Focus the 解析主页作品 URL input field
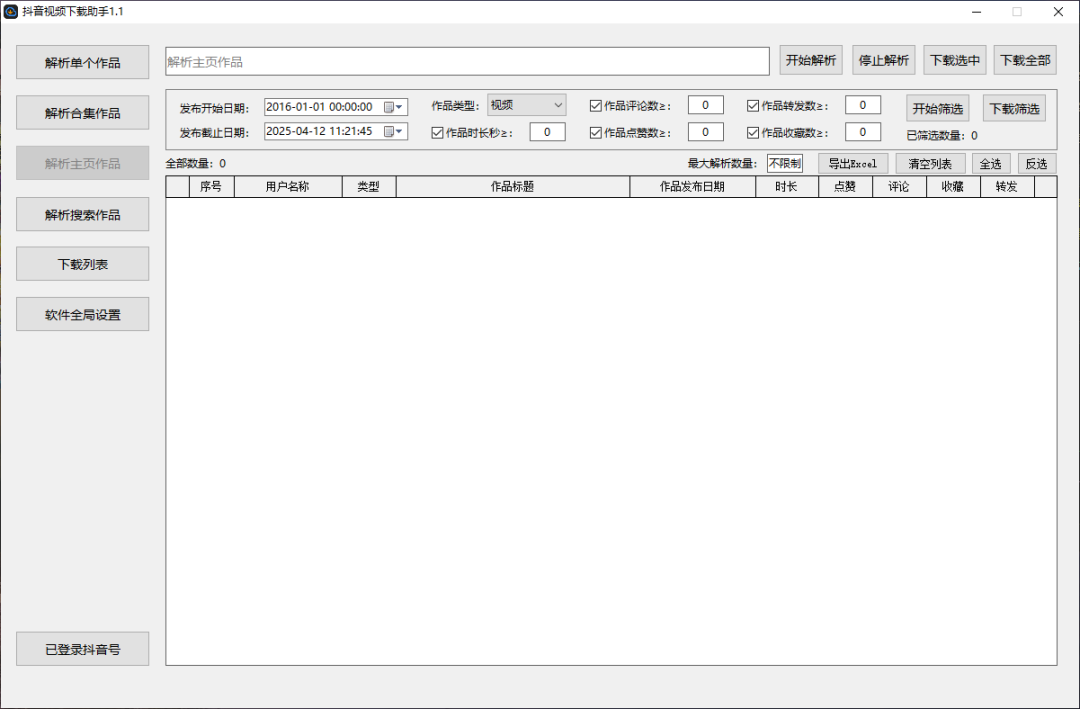Viewport: 1080px width, 709px height. click(x=467, y=62)
